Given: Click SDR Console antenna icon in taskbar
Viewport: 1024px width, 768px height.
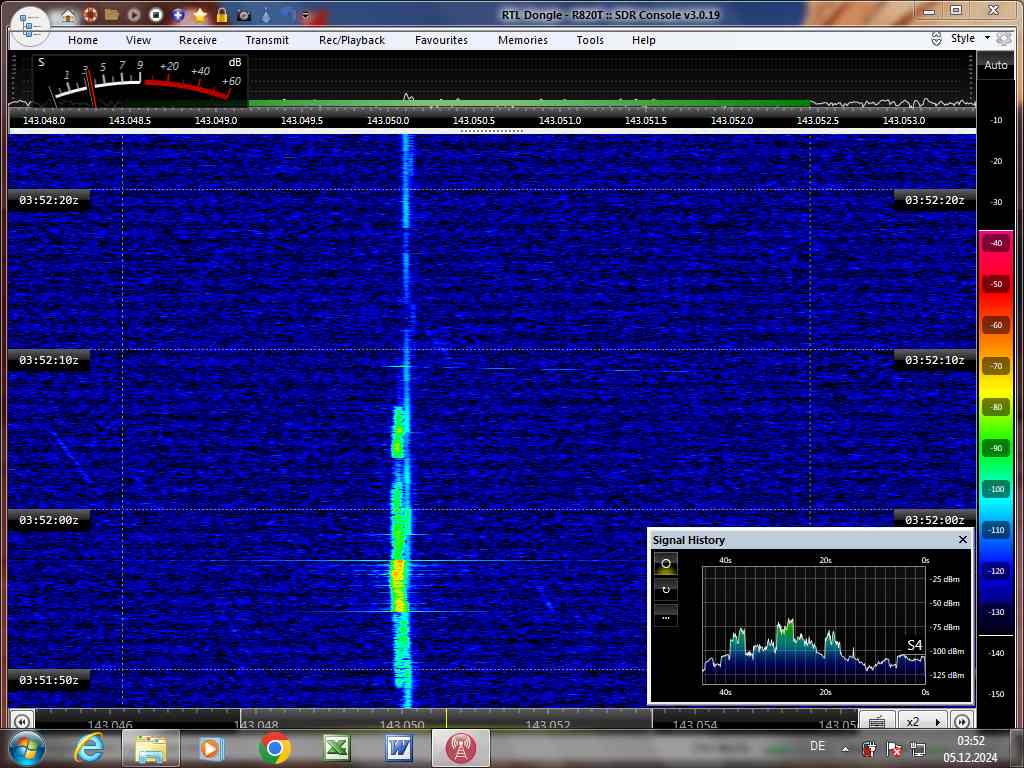Looking at the screenshot, I should pos(460,749).
